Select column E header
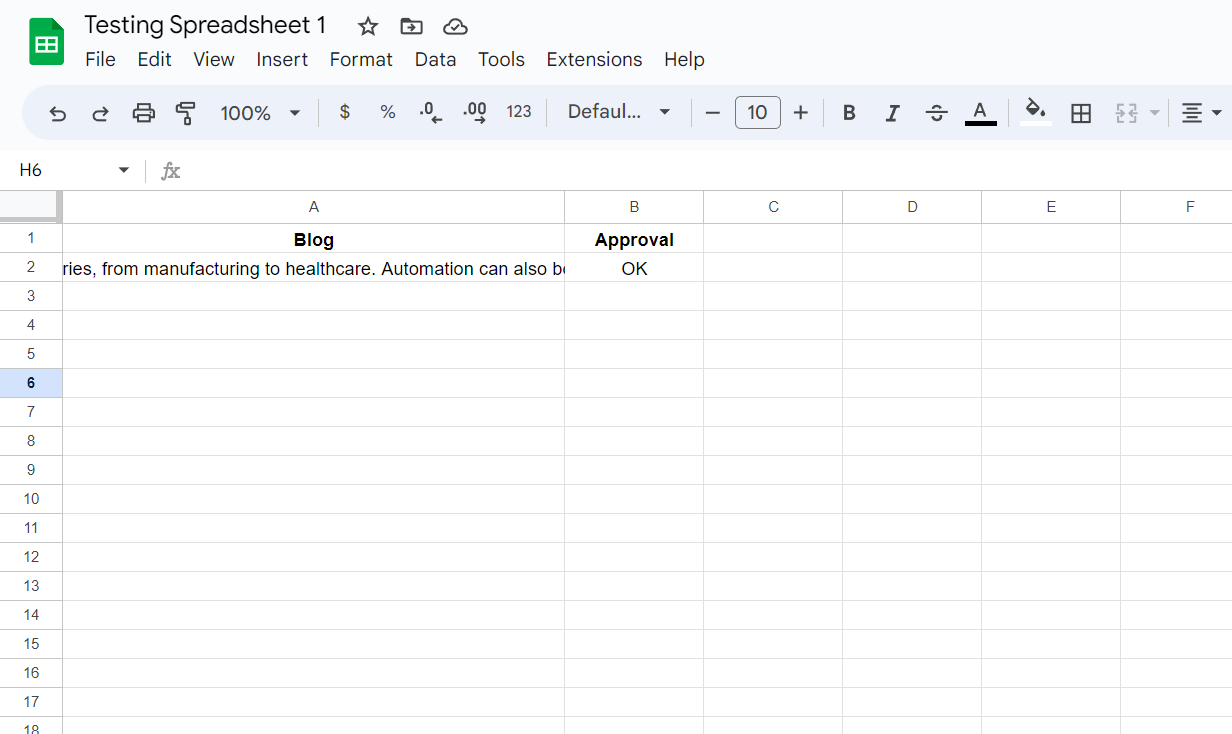The image size is (1232, 734). (1051, 207)
